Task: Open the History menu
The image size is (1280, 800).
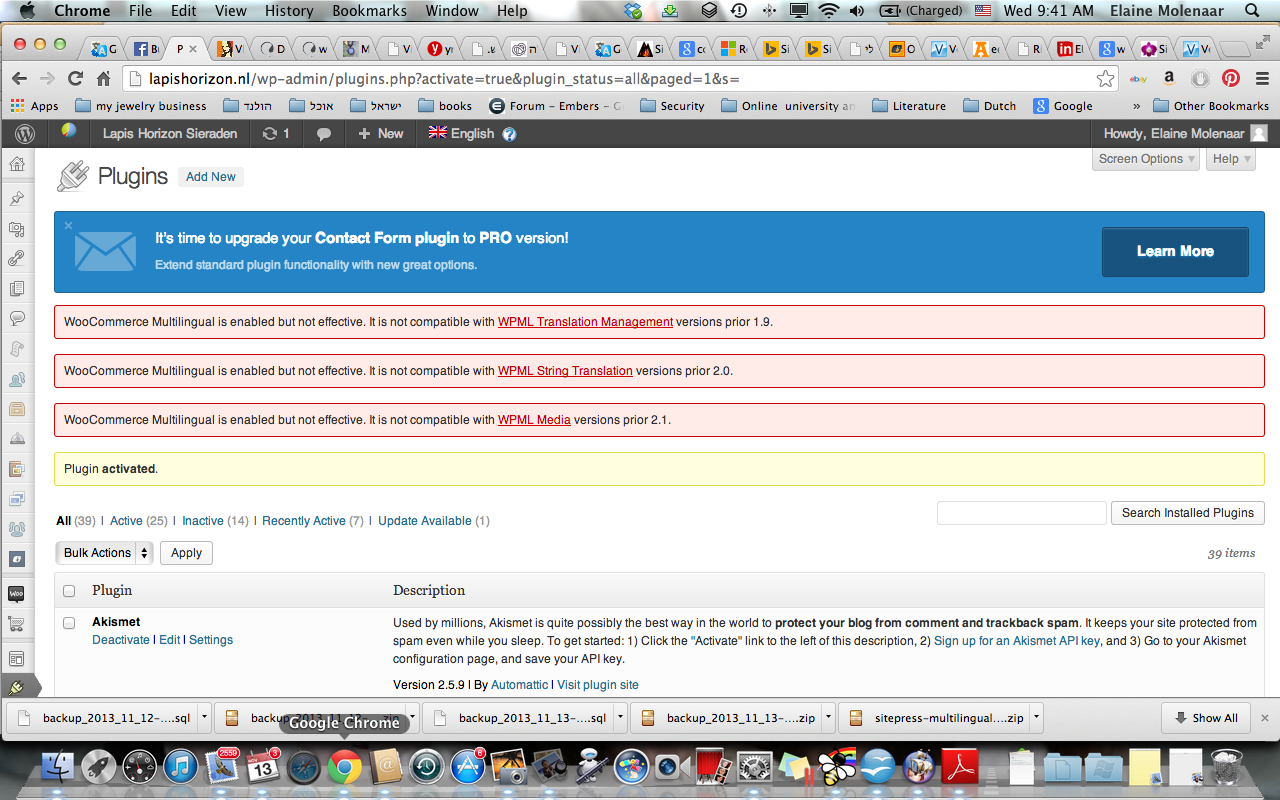Action: click(289, 11)
